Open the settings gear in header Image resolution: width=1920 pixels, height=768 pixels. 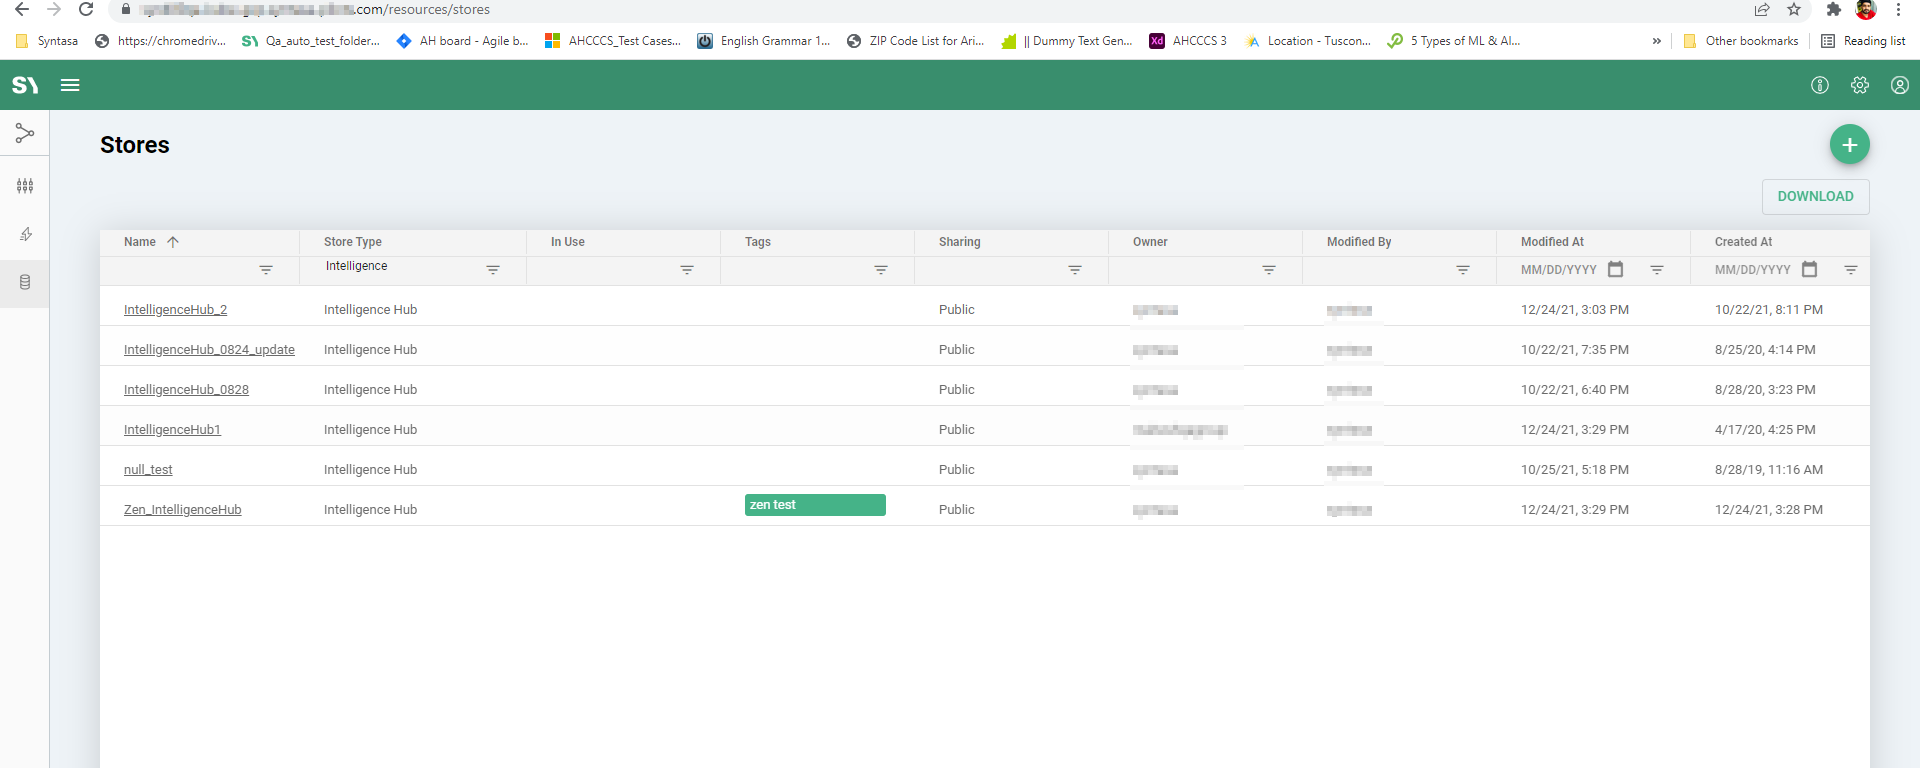click(1859, 85)
